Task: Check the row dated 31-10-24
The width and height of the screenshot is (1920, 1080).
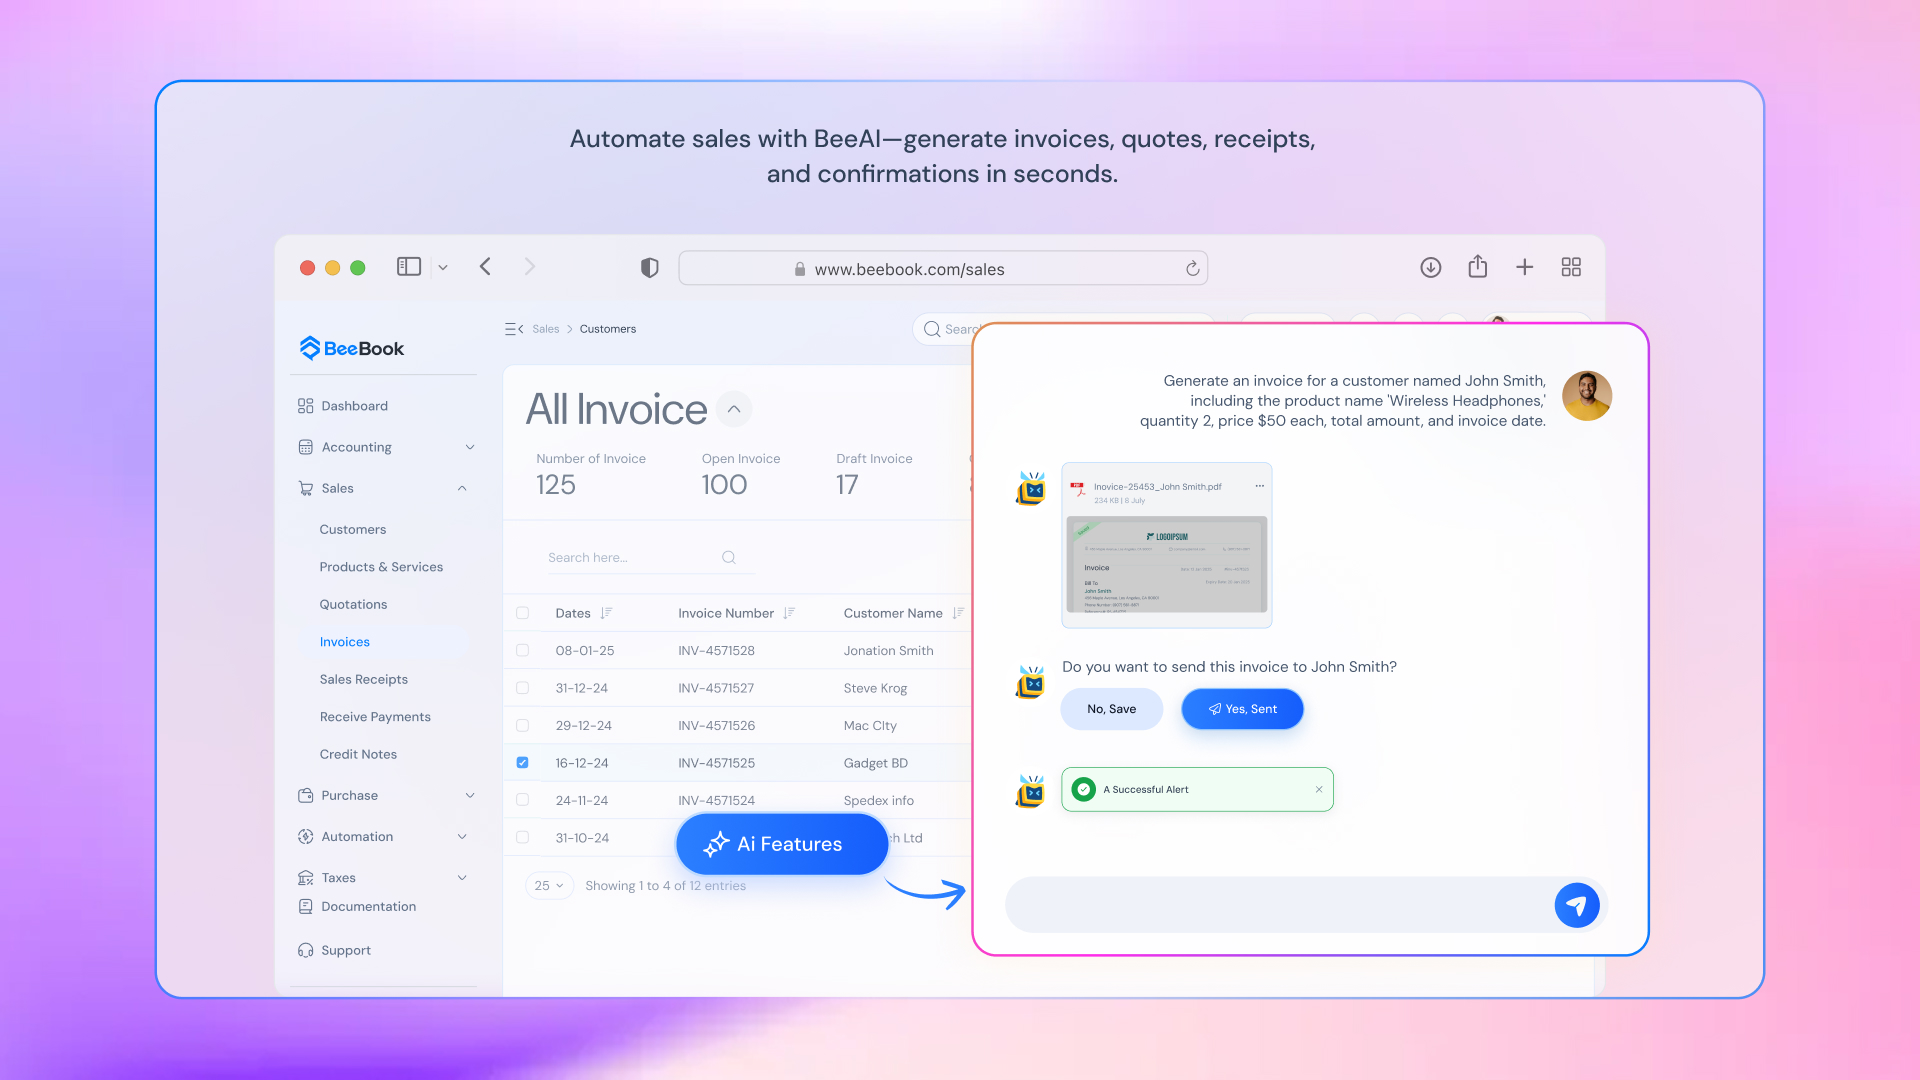Action: [x=522, y=838]
